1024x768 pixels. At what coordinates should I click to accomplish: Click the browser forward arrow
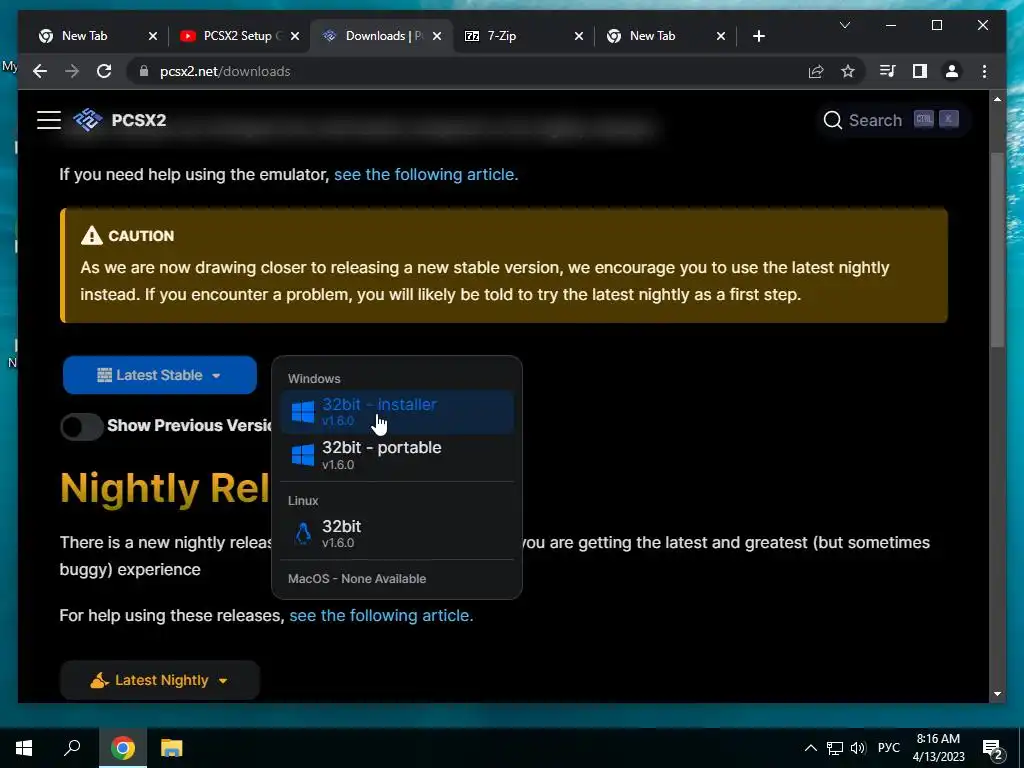[x=72, y=71]
